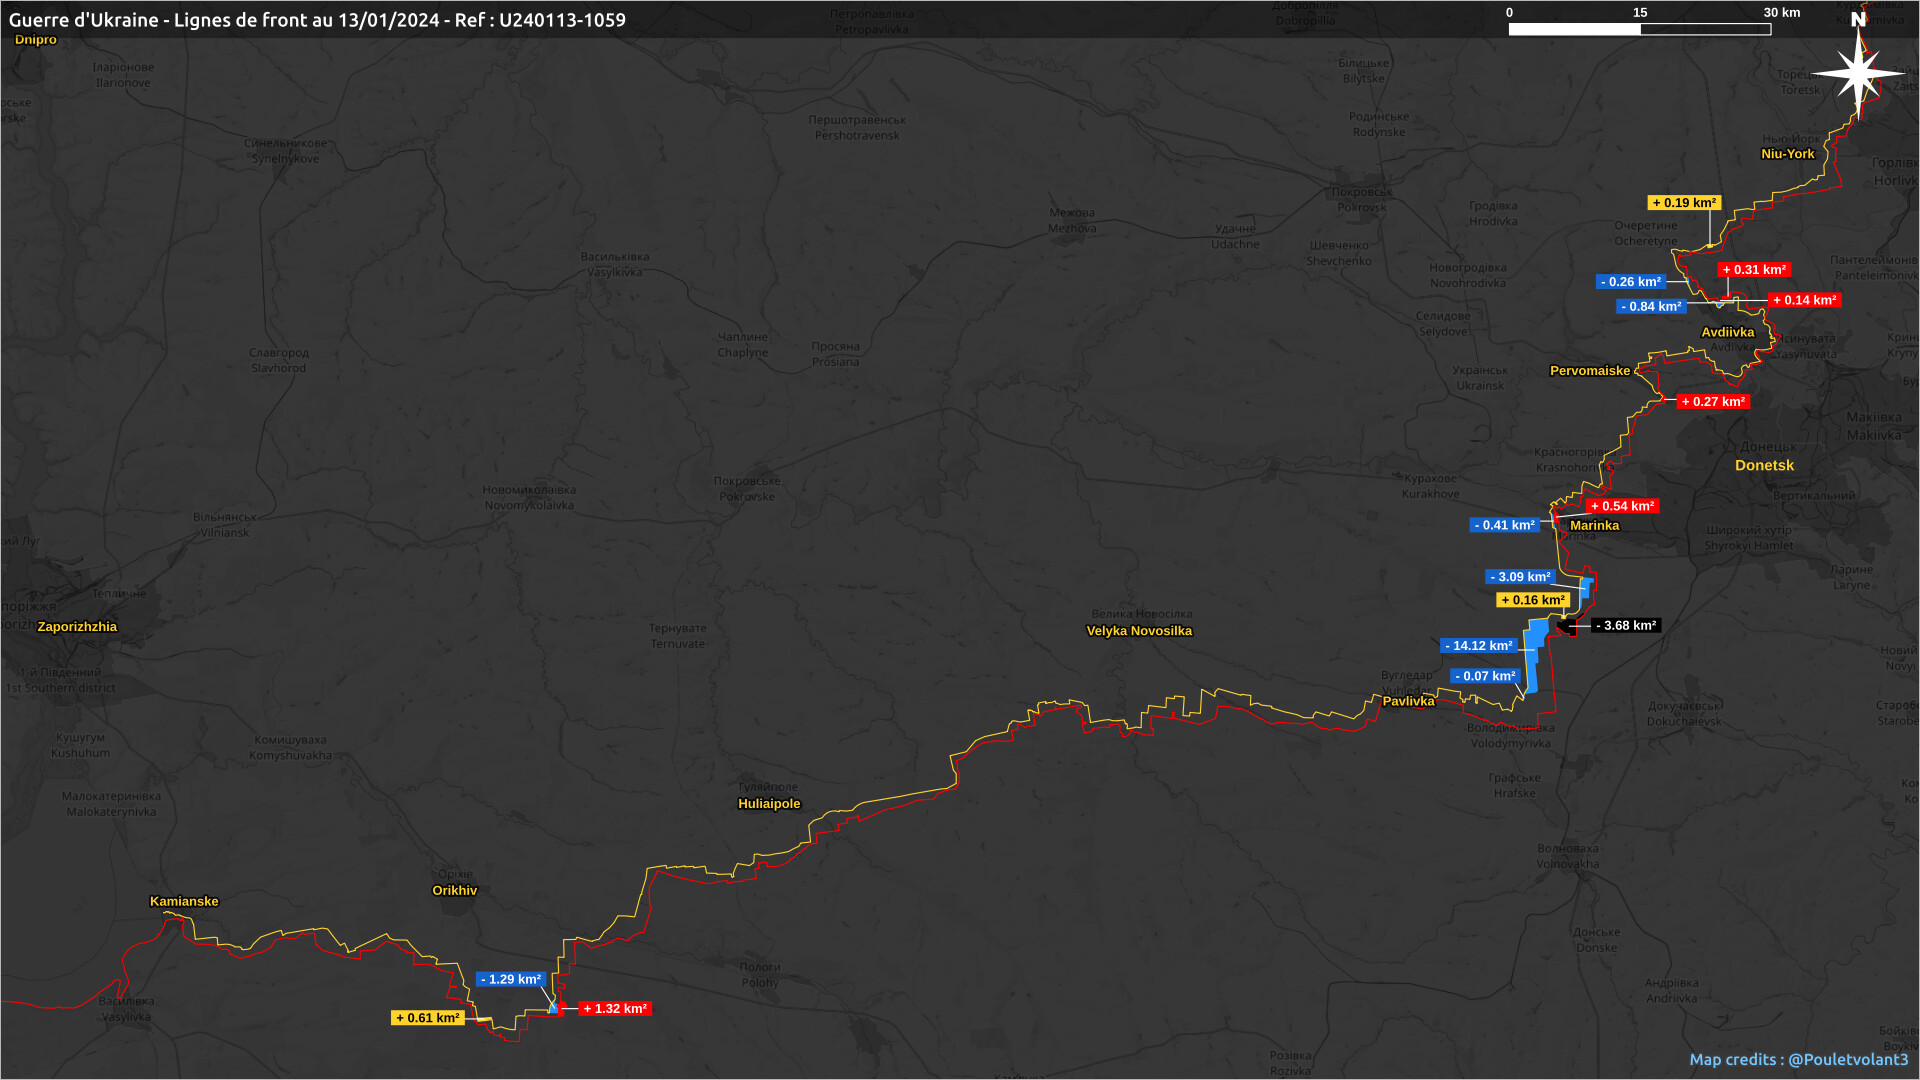Click the yellow Huliaipole label
1920x1080 pixels.
tap(769, 804)
